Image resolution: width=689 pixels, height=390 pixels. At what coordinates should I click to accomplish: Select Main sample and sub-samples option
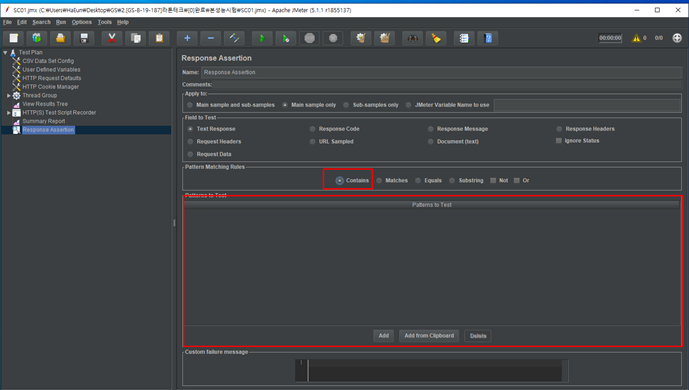[190, 105]
